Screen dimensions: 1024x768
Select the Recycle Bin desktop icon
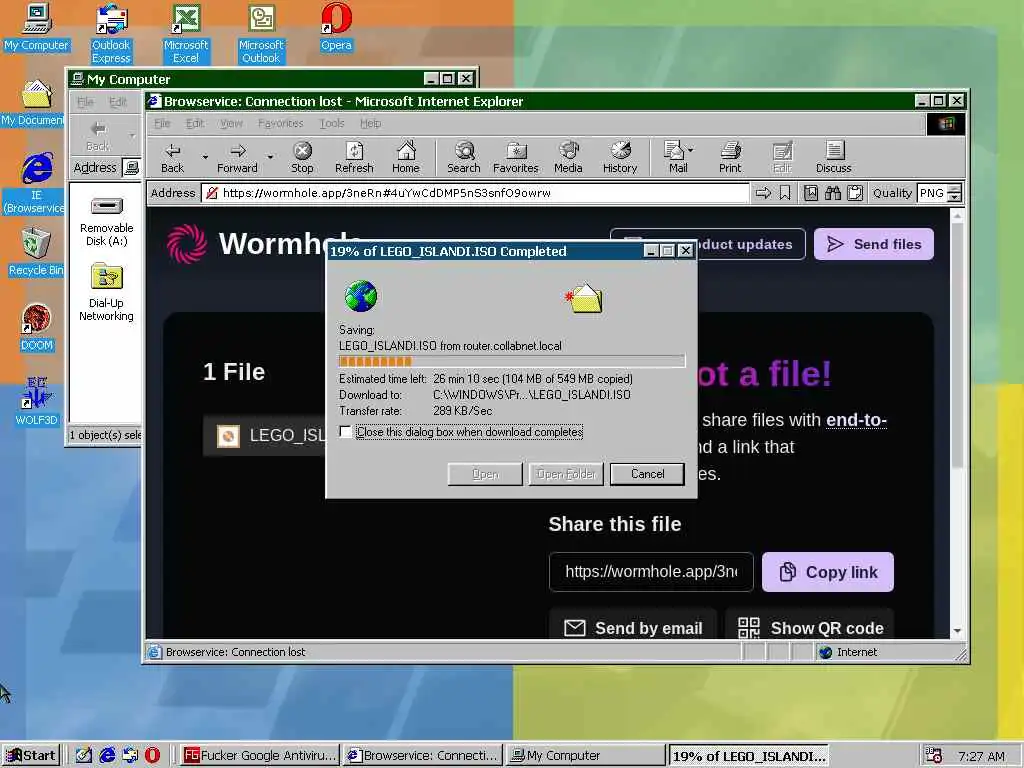(36, 252)
